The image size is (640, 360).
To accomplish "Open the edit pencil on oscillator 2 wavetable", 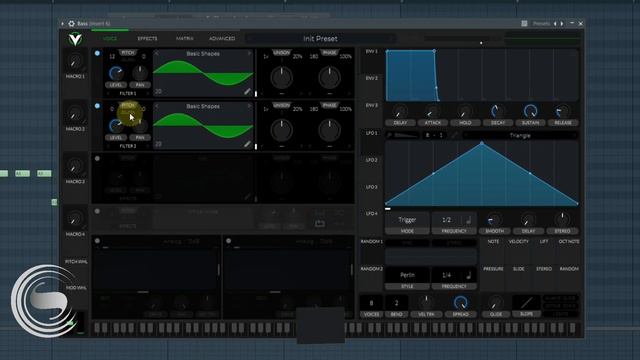I will 247,144.
